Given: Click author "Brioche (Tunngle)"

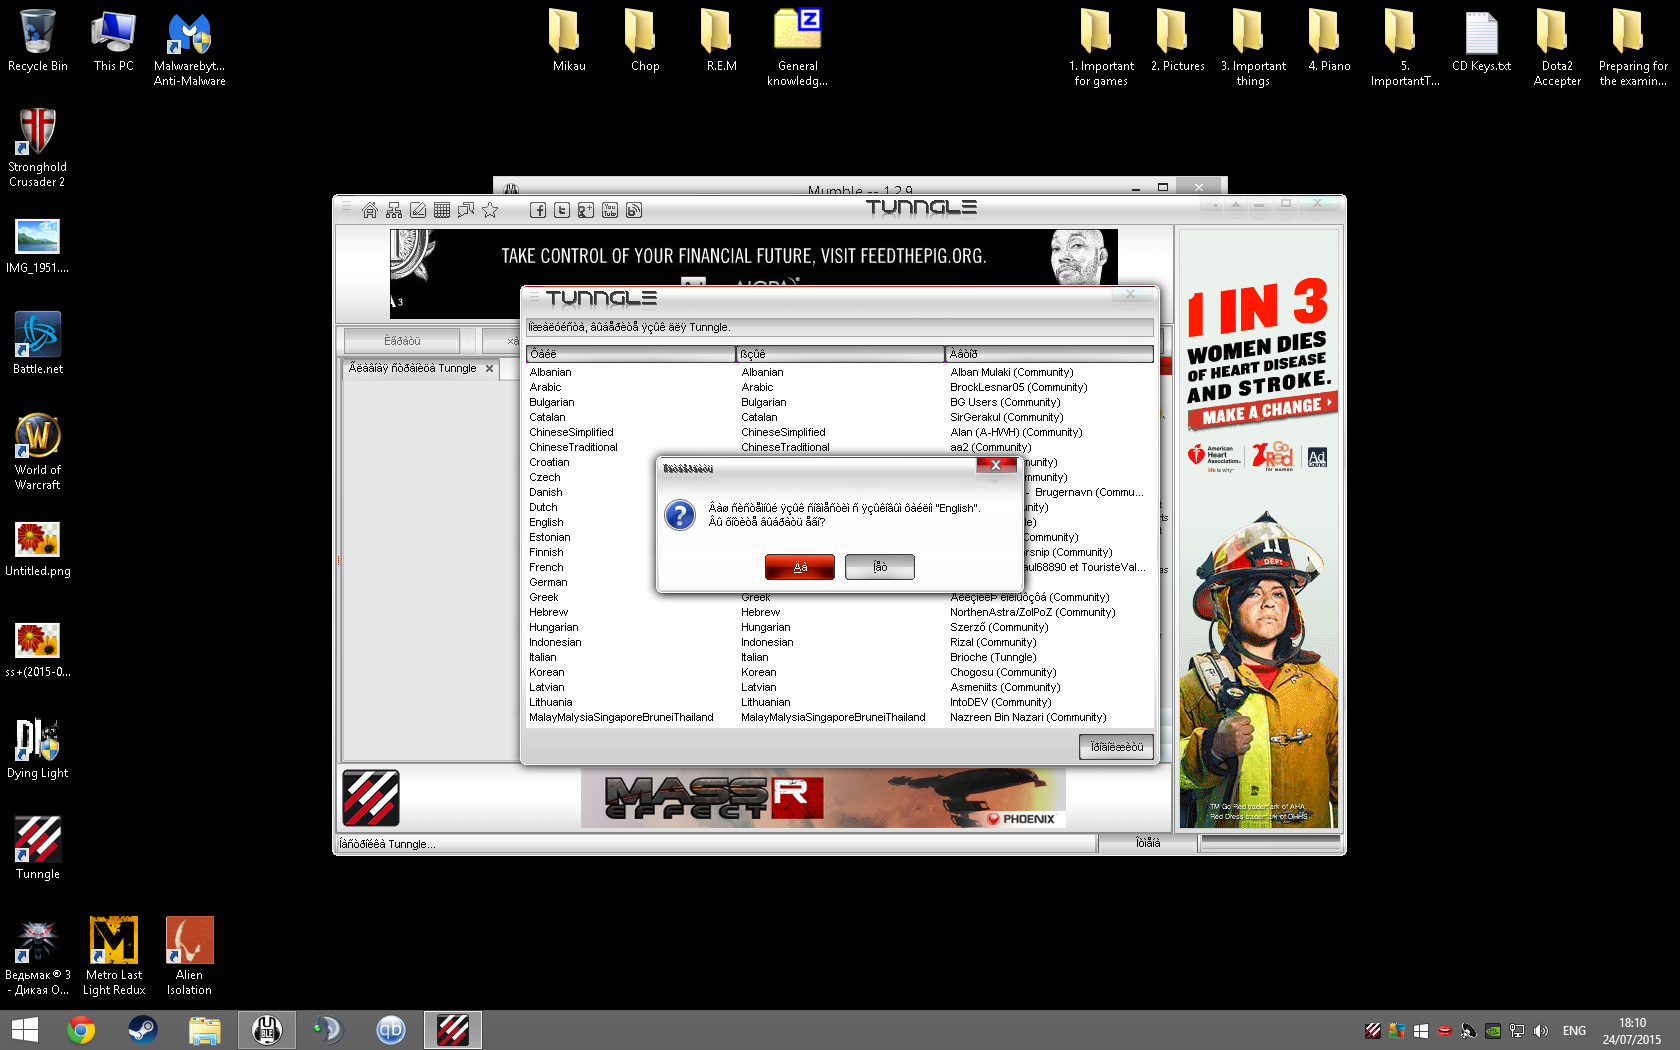Looking at the screenshot, I should click(x=993, y=658).
